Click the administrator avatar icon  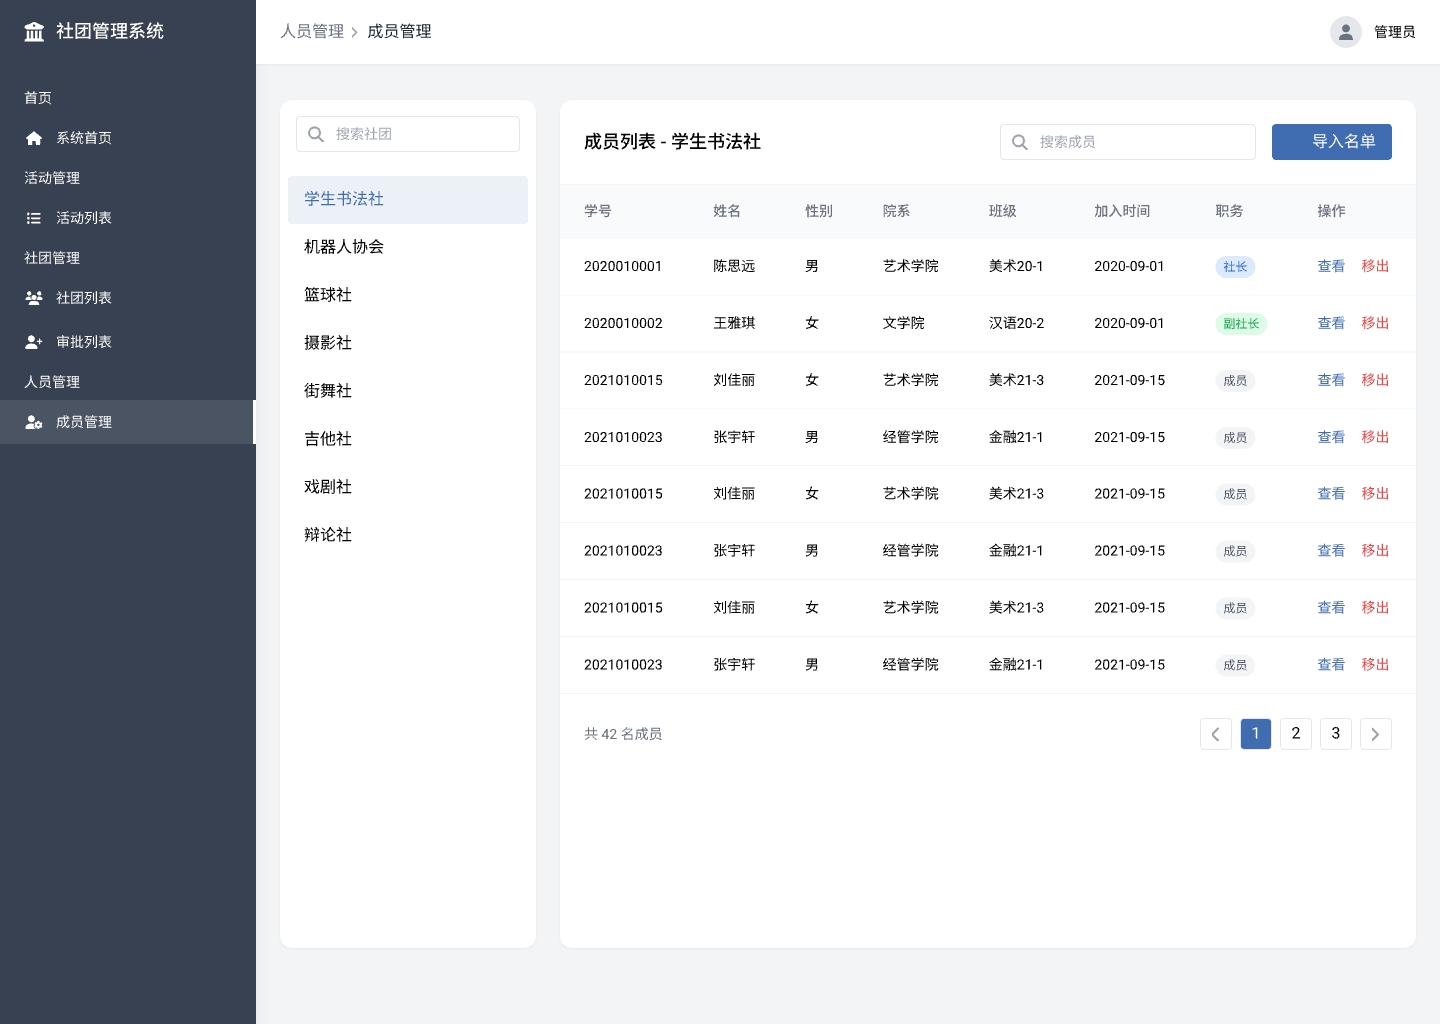coord(1345,32)
